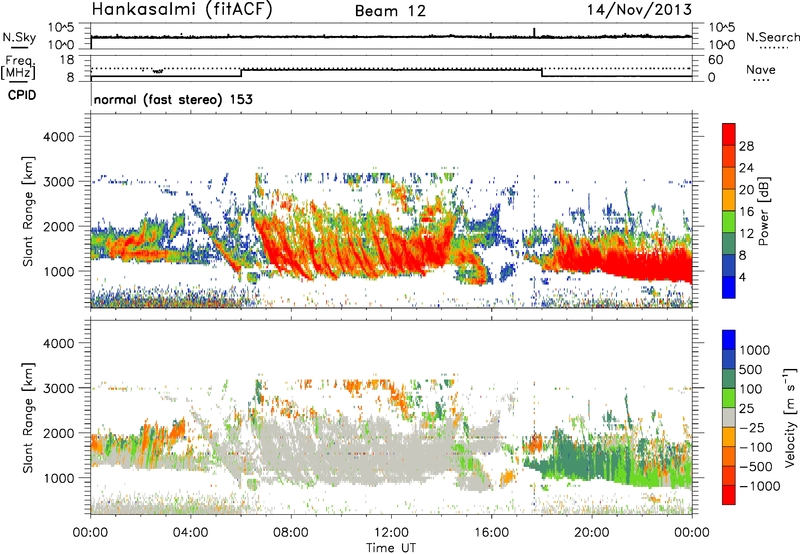This screenshot has height=554, width=800.
Task: Pick the orange -100 to -500 Velocity segment
Action: (x=729, y=456)
